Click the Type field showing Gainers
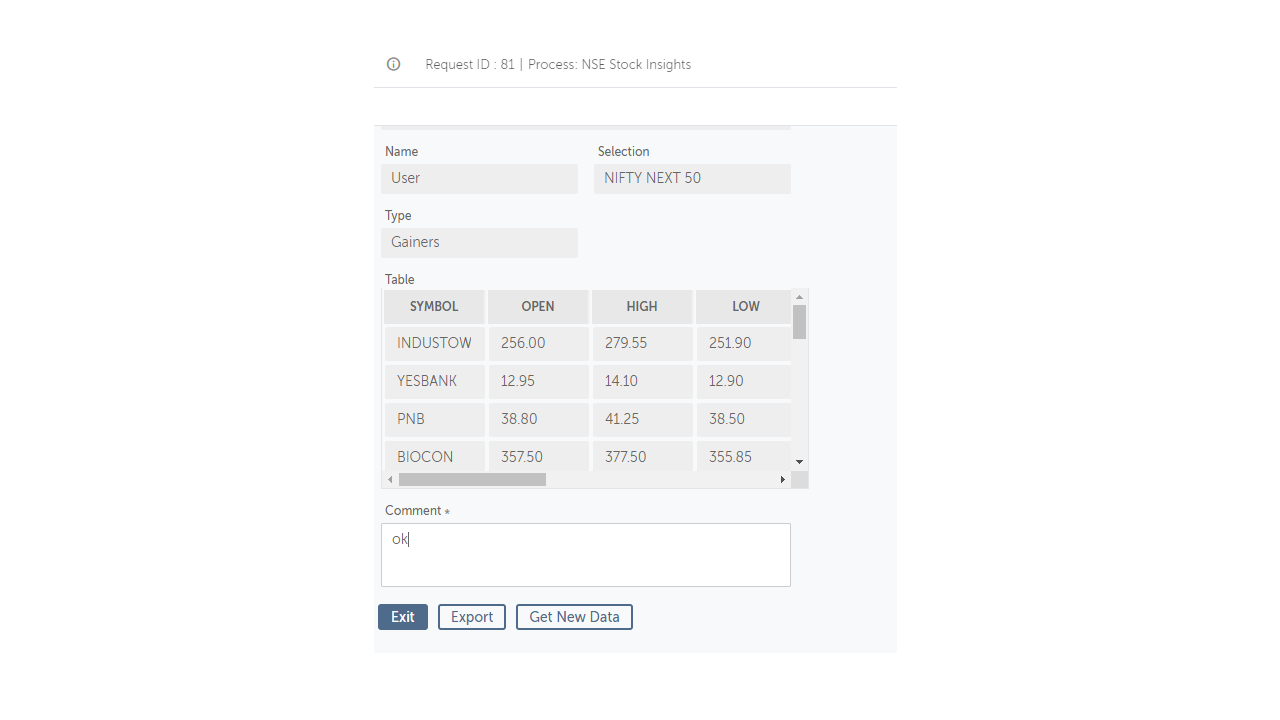This screenshot has width=1280, height=720. [x=479, y=243]
